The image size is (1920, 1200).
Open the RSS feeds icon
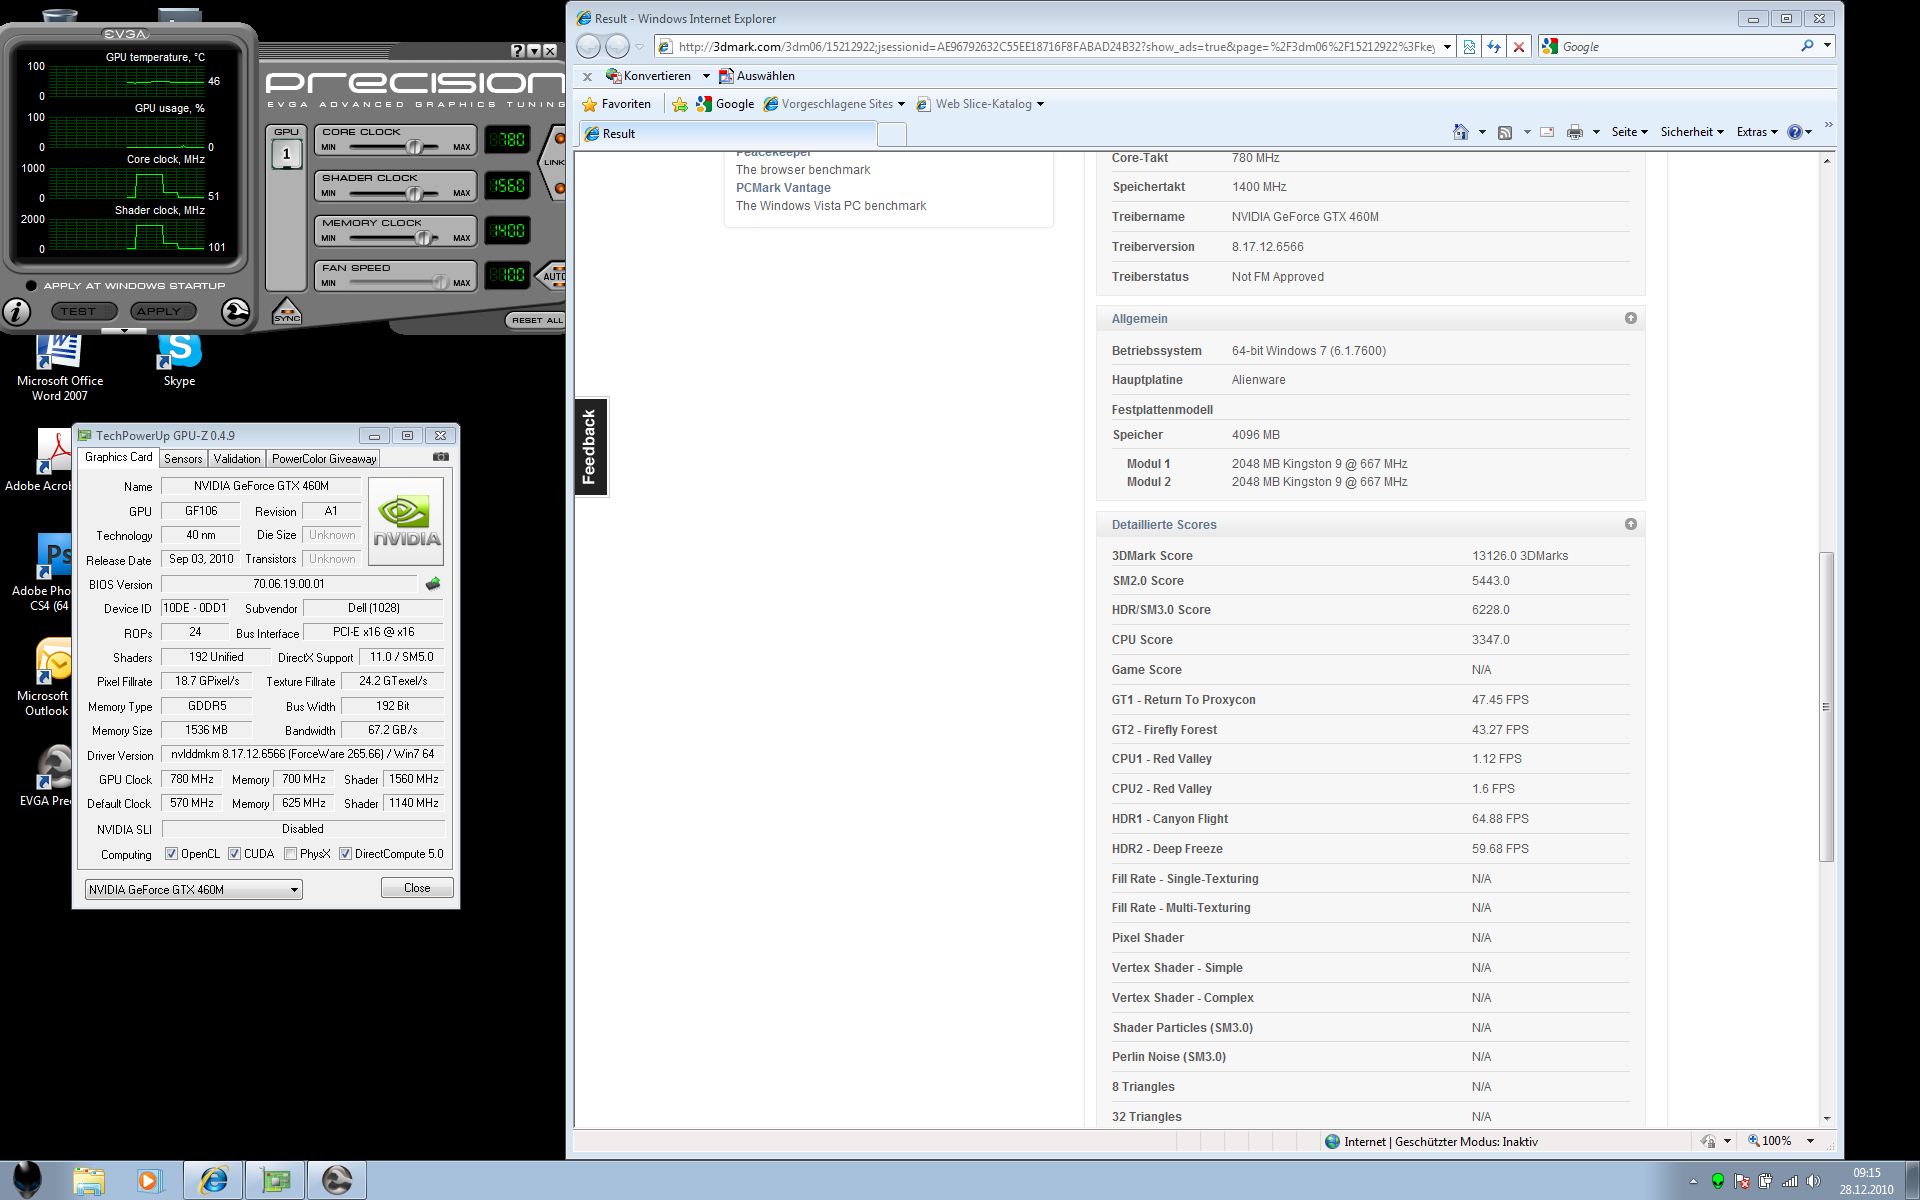point(1504,132)
